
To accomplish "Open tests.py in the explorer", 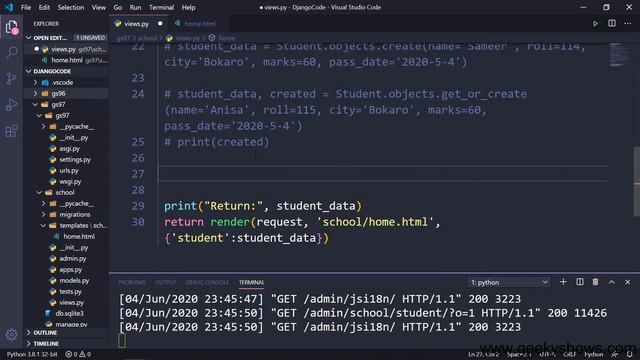I will [x=70, y=291].
